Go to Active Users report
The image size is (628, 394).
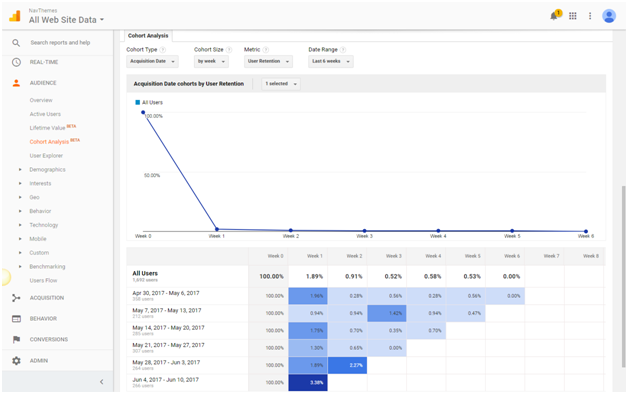point(45,114)
